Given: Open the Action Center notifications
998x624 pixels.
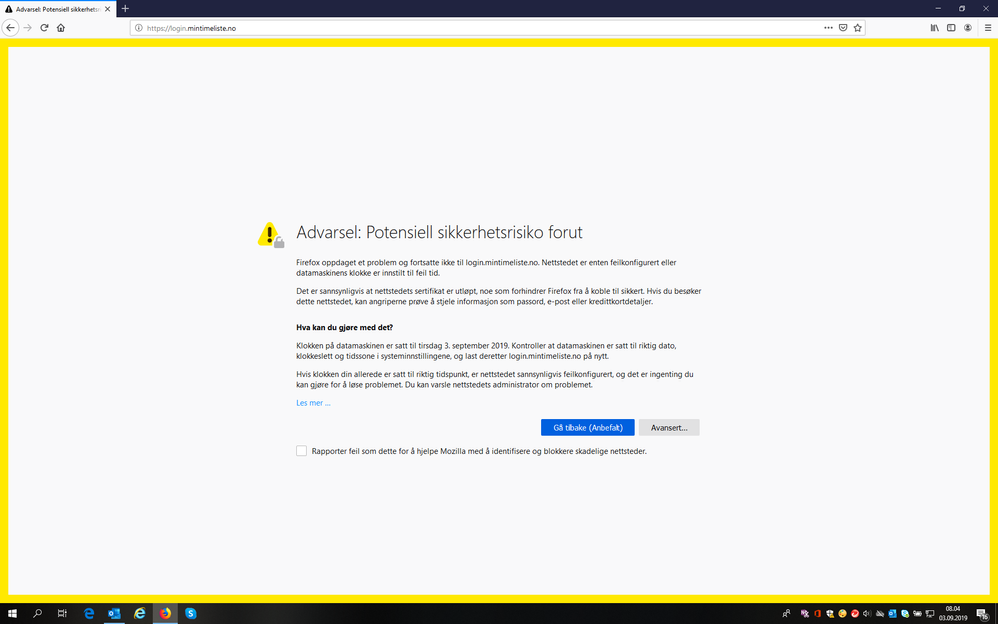Looking at the screenshot, I should tap(983, 614).
